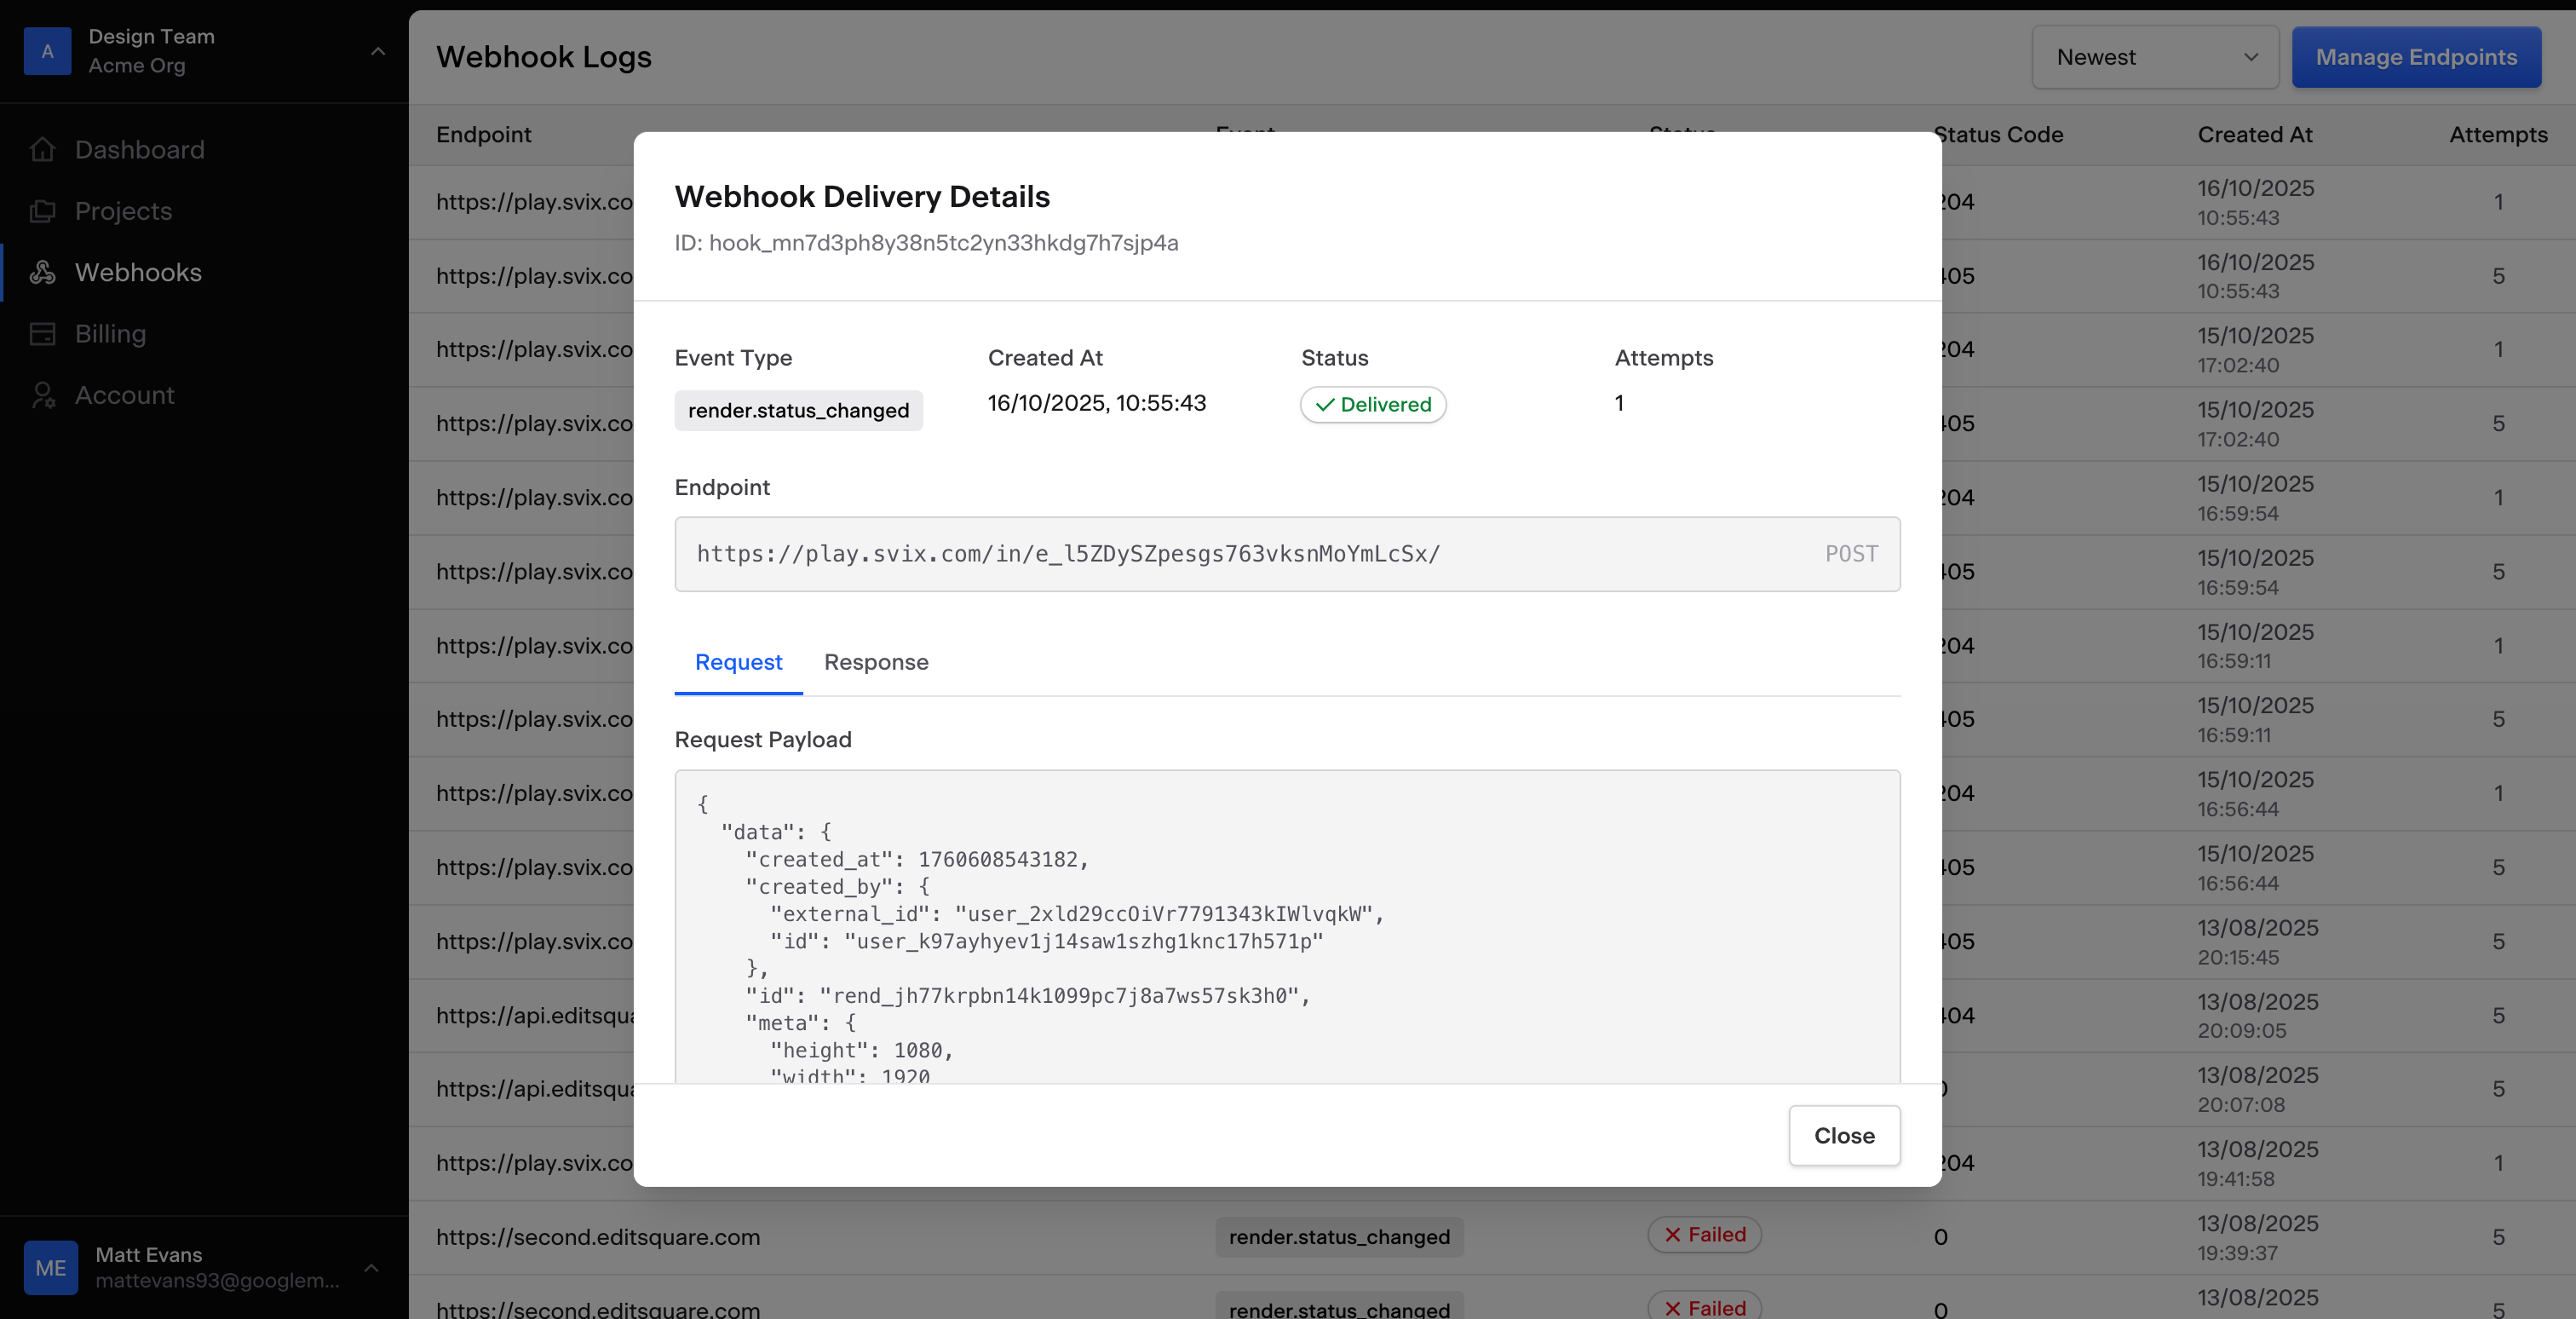This screenshot has height=1319, width=2576.
Task: Click the 15/10/2025 17:02:40 row with 1 attempt
Action: (2255, 350)
